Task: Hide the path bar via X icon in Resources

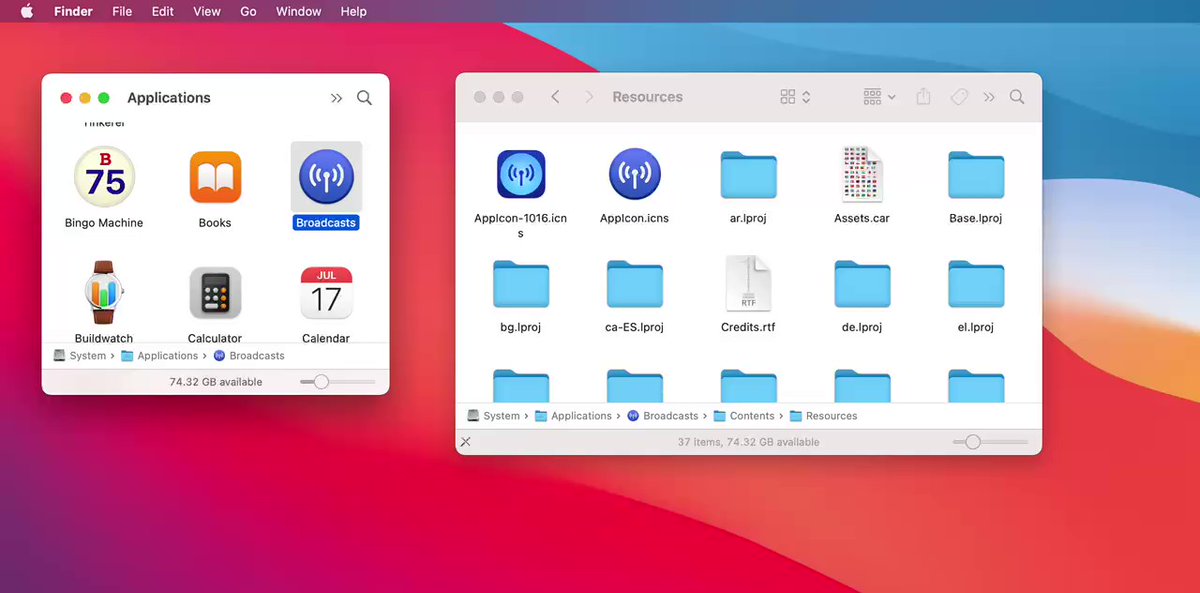Action: point(465,442)
